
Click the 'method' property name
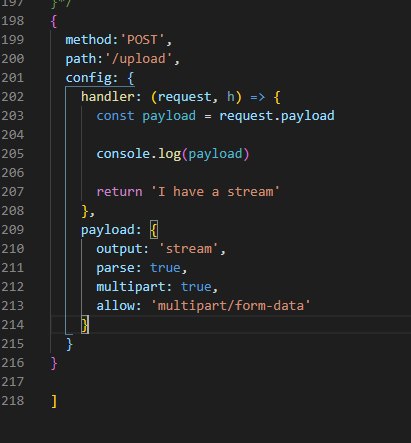[89, 40]
